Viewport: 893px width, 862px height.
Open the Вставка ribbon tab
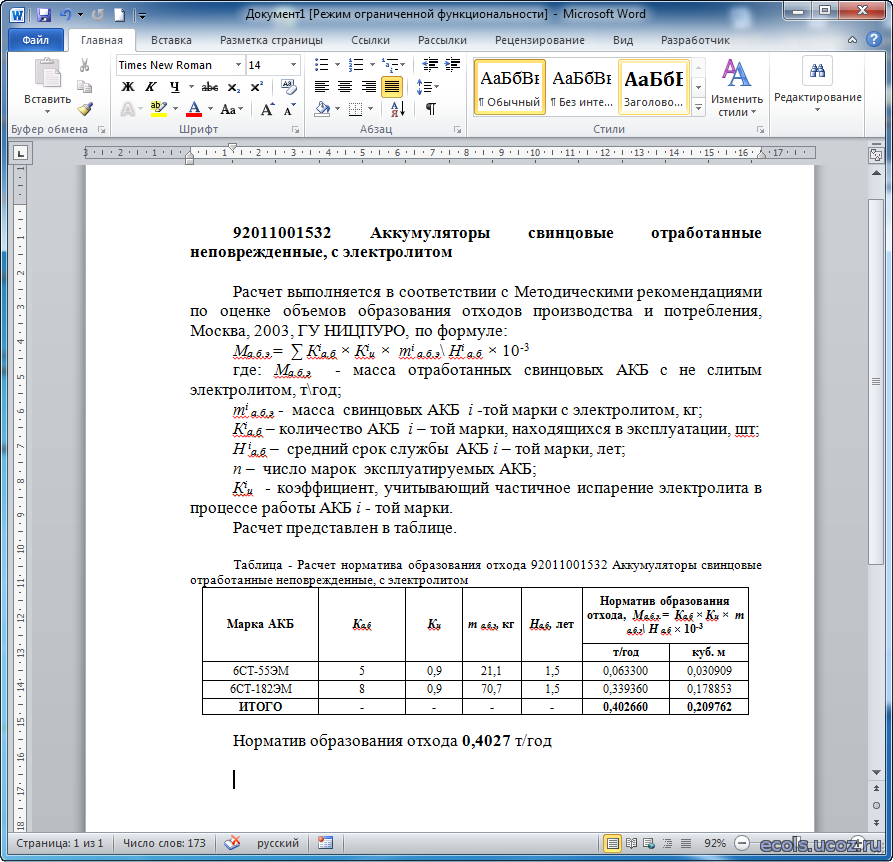click(x=171, y=40)
